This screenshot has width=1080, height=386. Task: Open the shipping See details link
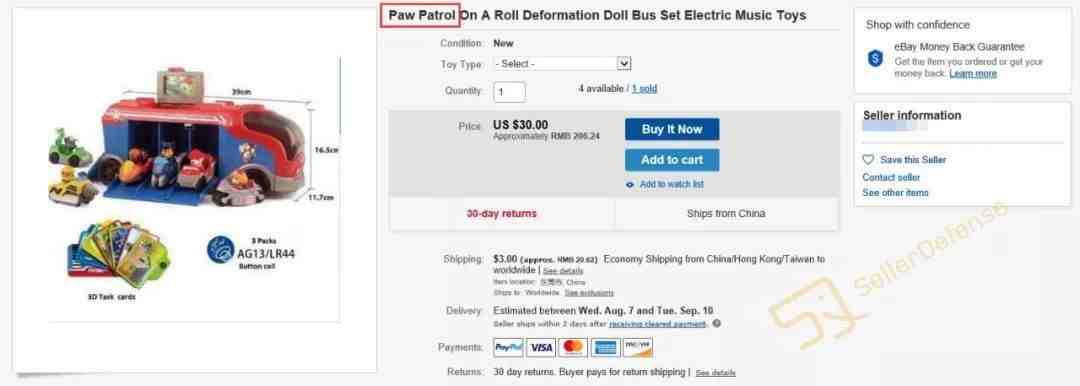(x=563, y=271)
